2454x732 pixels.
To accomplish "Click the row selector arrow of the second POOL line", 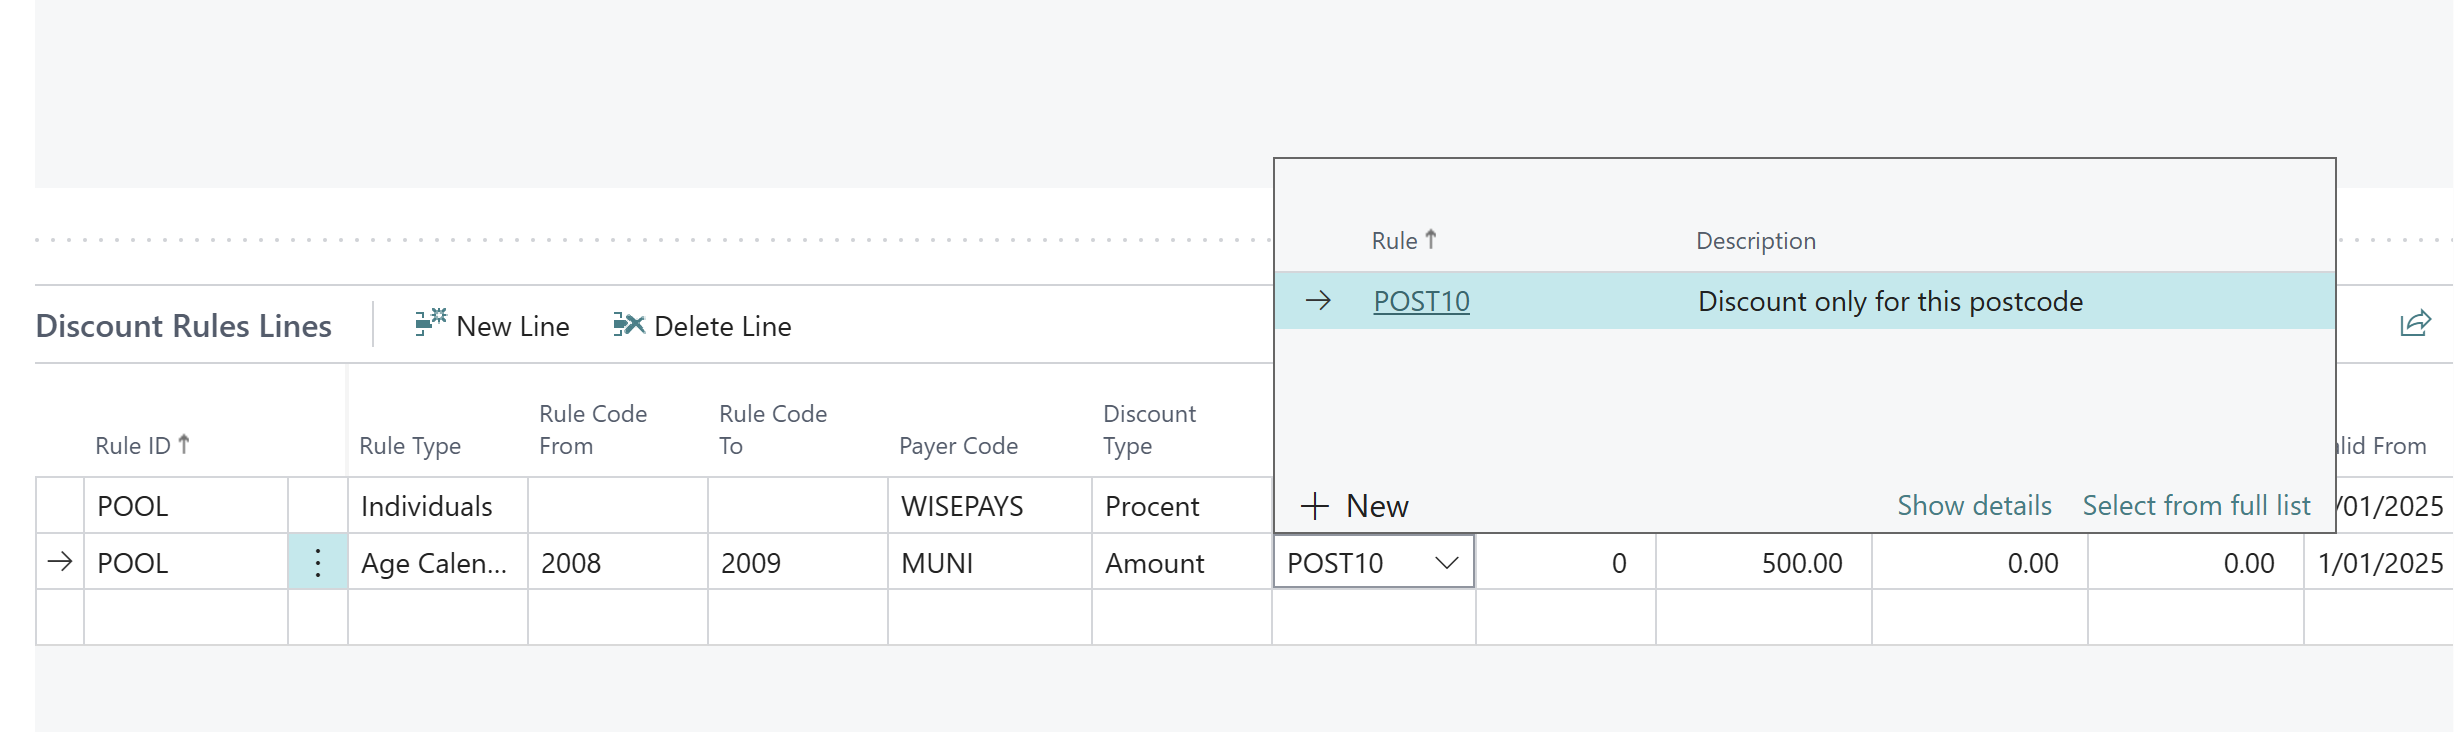I will [60, 562].
